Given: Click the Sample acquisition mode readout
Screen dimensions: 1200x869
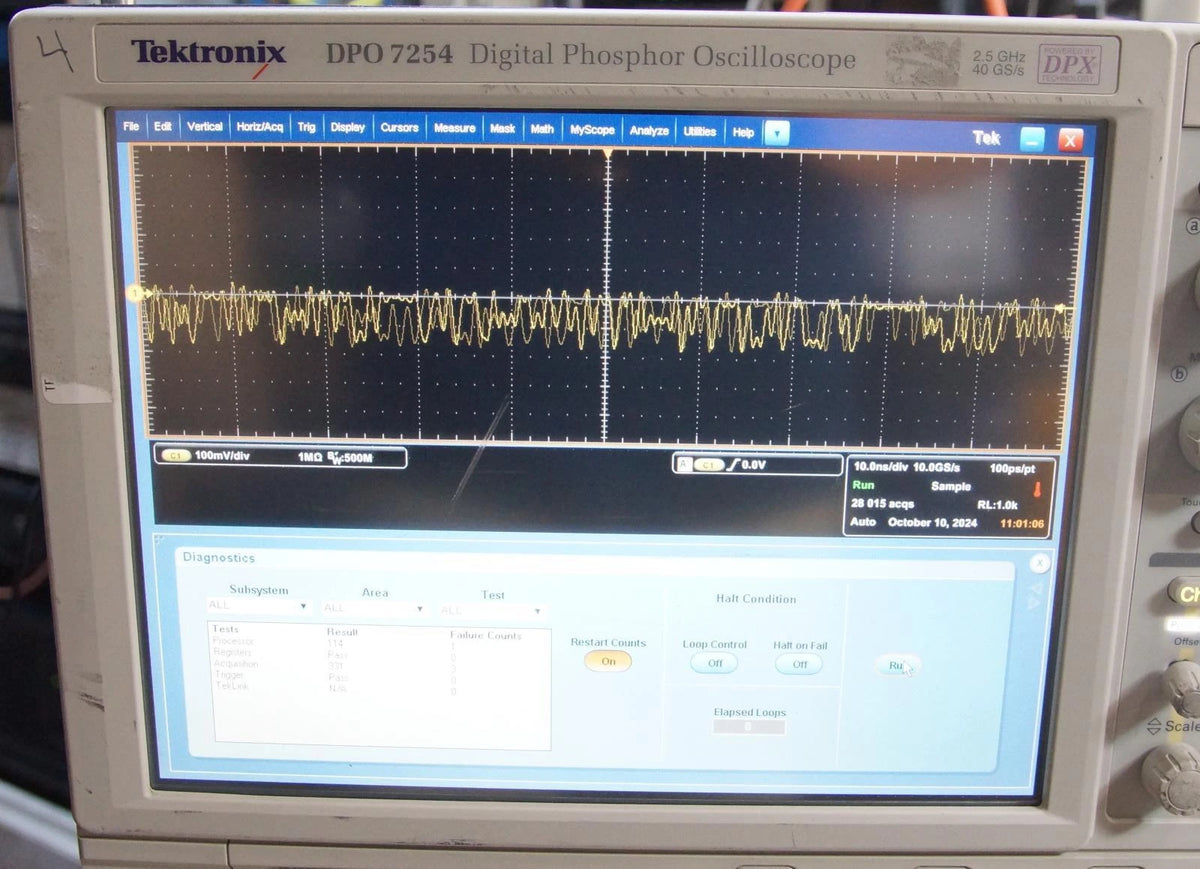Looking at the screenshot, I should click(x=951, y=486).
